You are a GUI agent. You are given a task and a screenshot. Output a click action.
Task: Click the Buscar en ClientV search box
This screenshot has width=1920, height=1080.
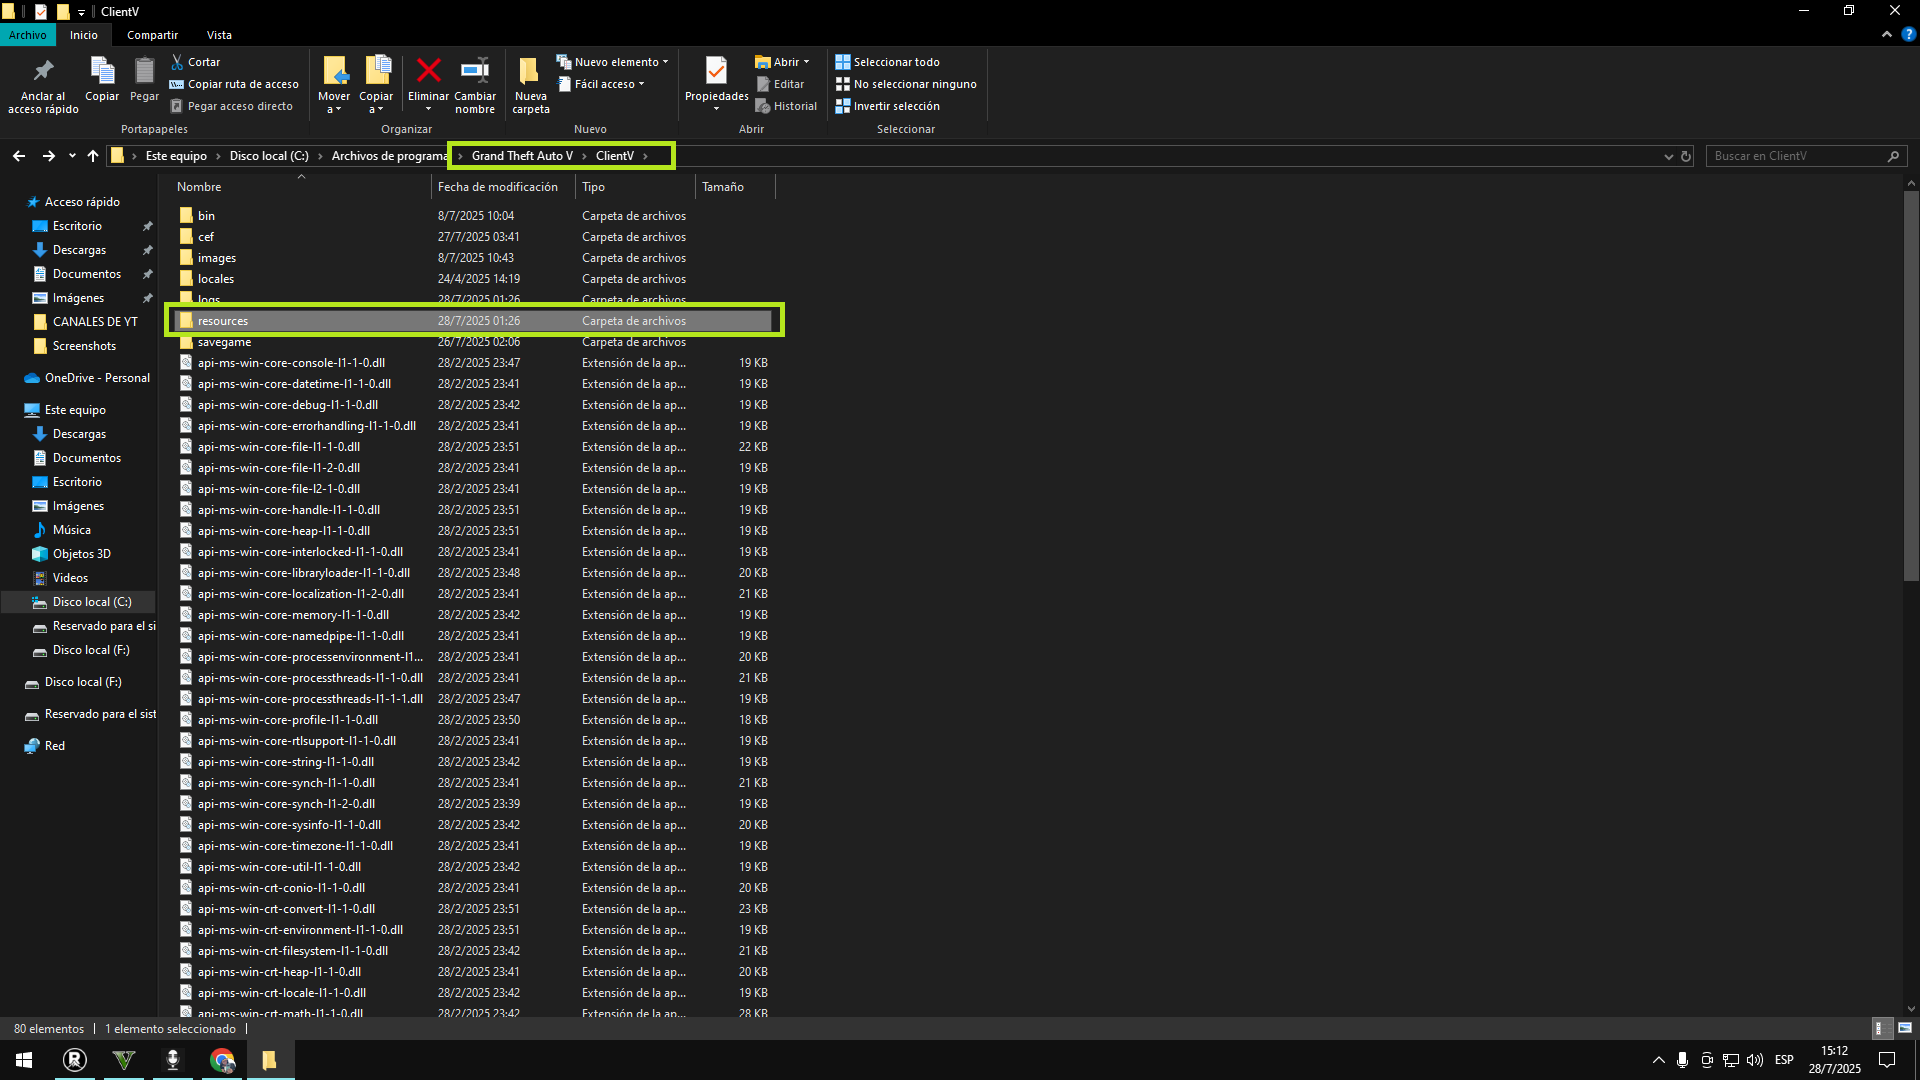(1795, 156)
